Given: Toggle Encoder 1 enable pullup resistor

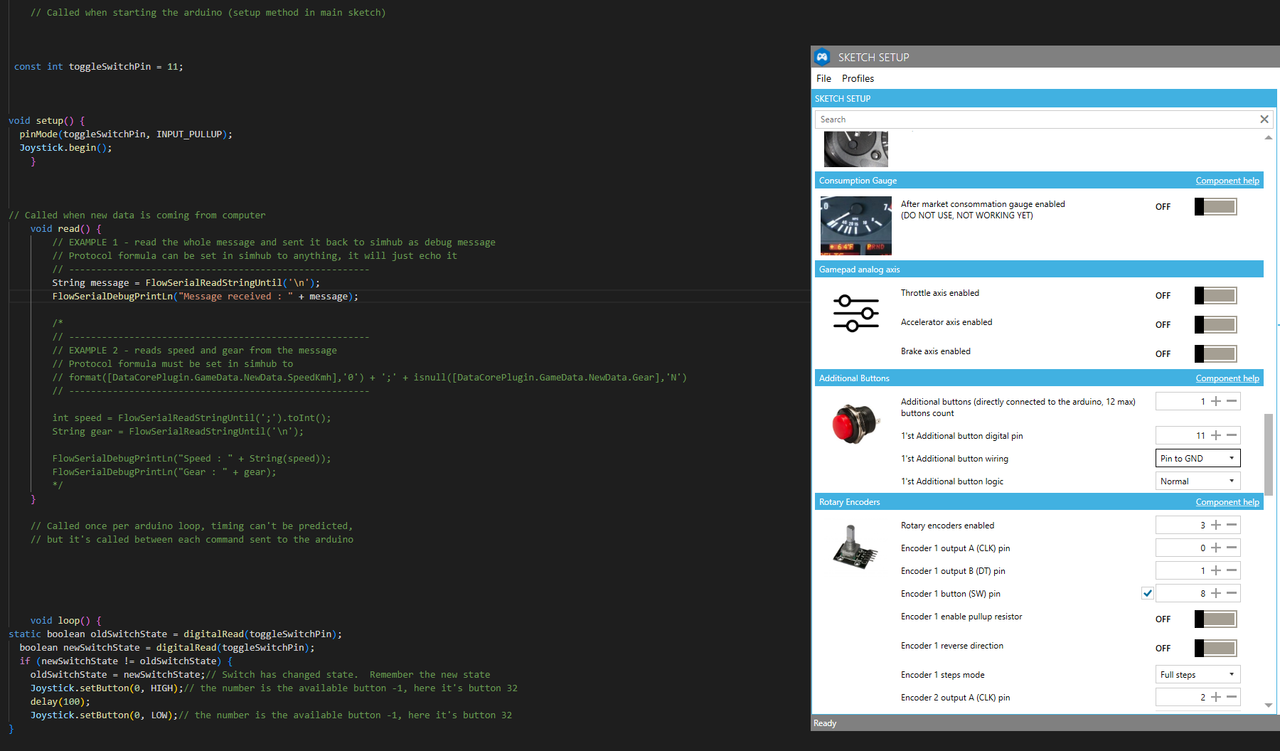Looking at the screenshot, I should (1215, 619).
